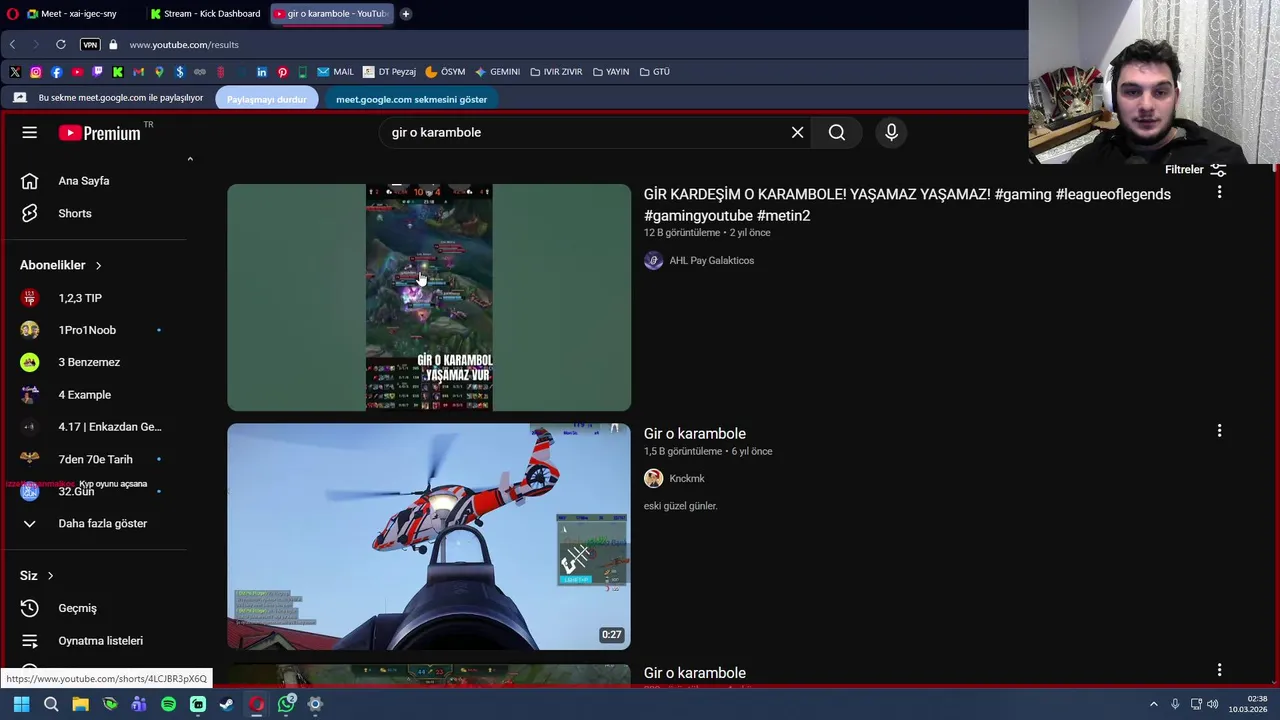Open the Pinterest bookmark
The height and width of the screenshot is (720, 1280).
pos(282,72)
